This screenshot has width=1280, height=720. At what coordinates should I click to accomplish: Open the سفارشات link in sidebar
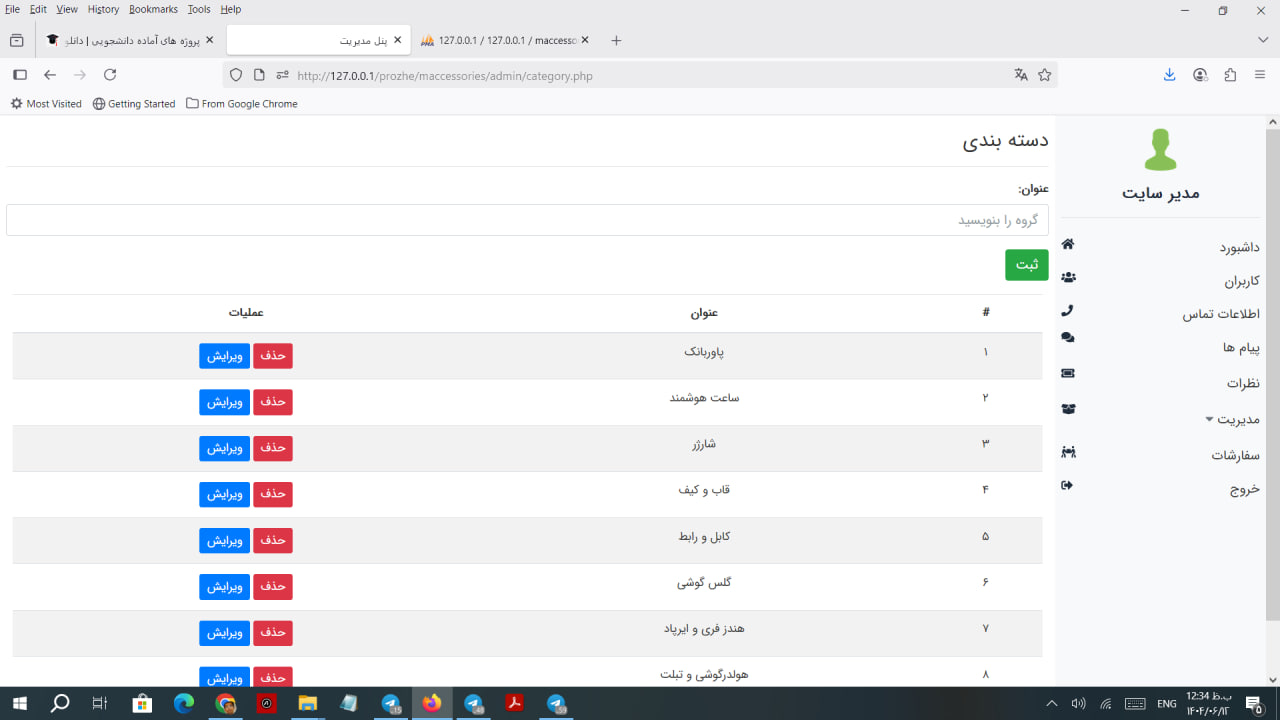[1235, 455]
